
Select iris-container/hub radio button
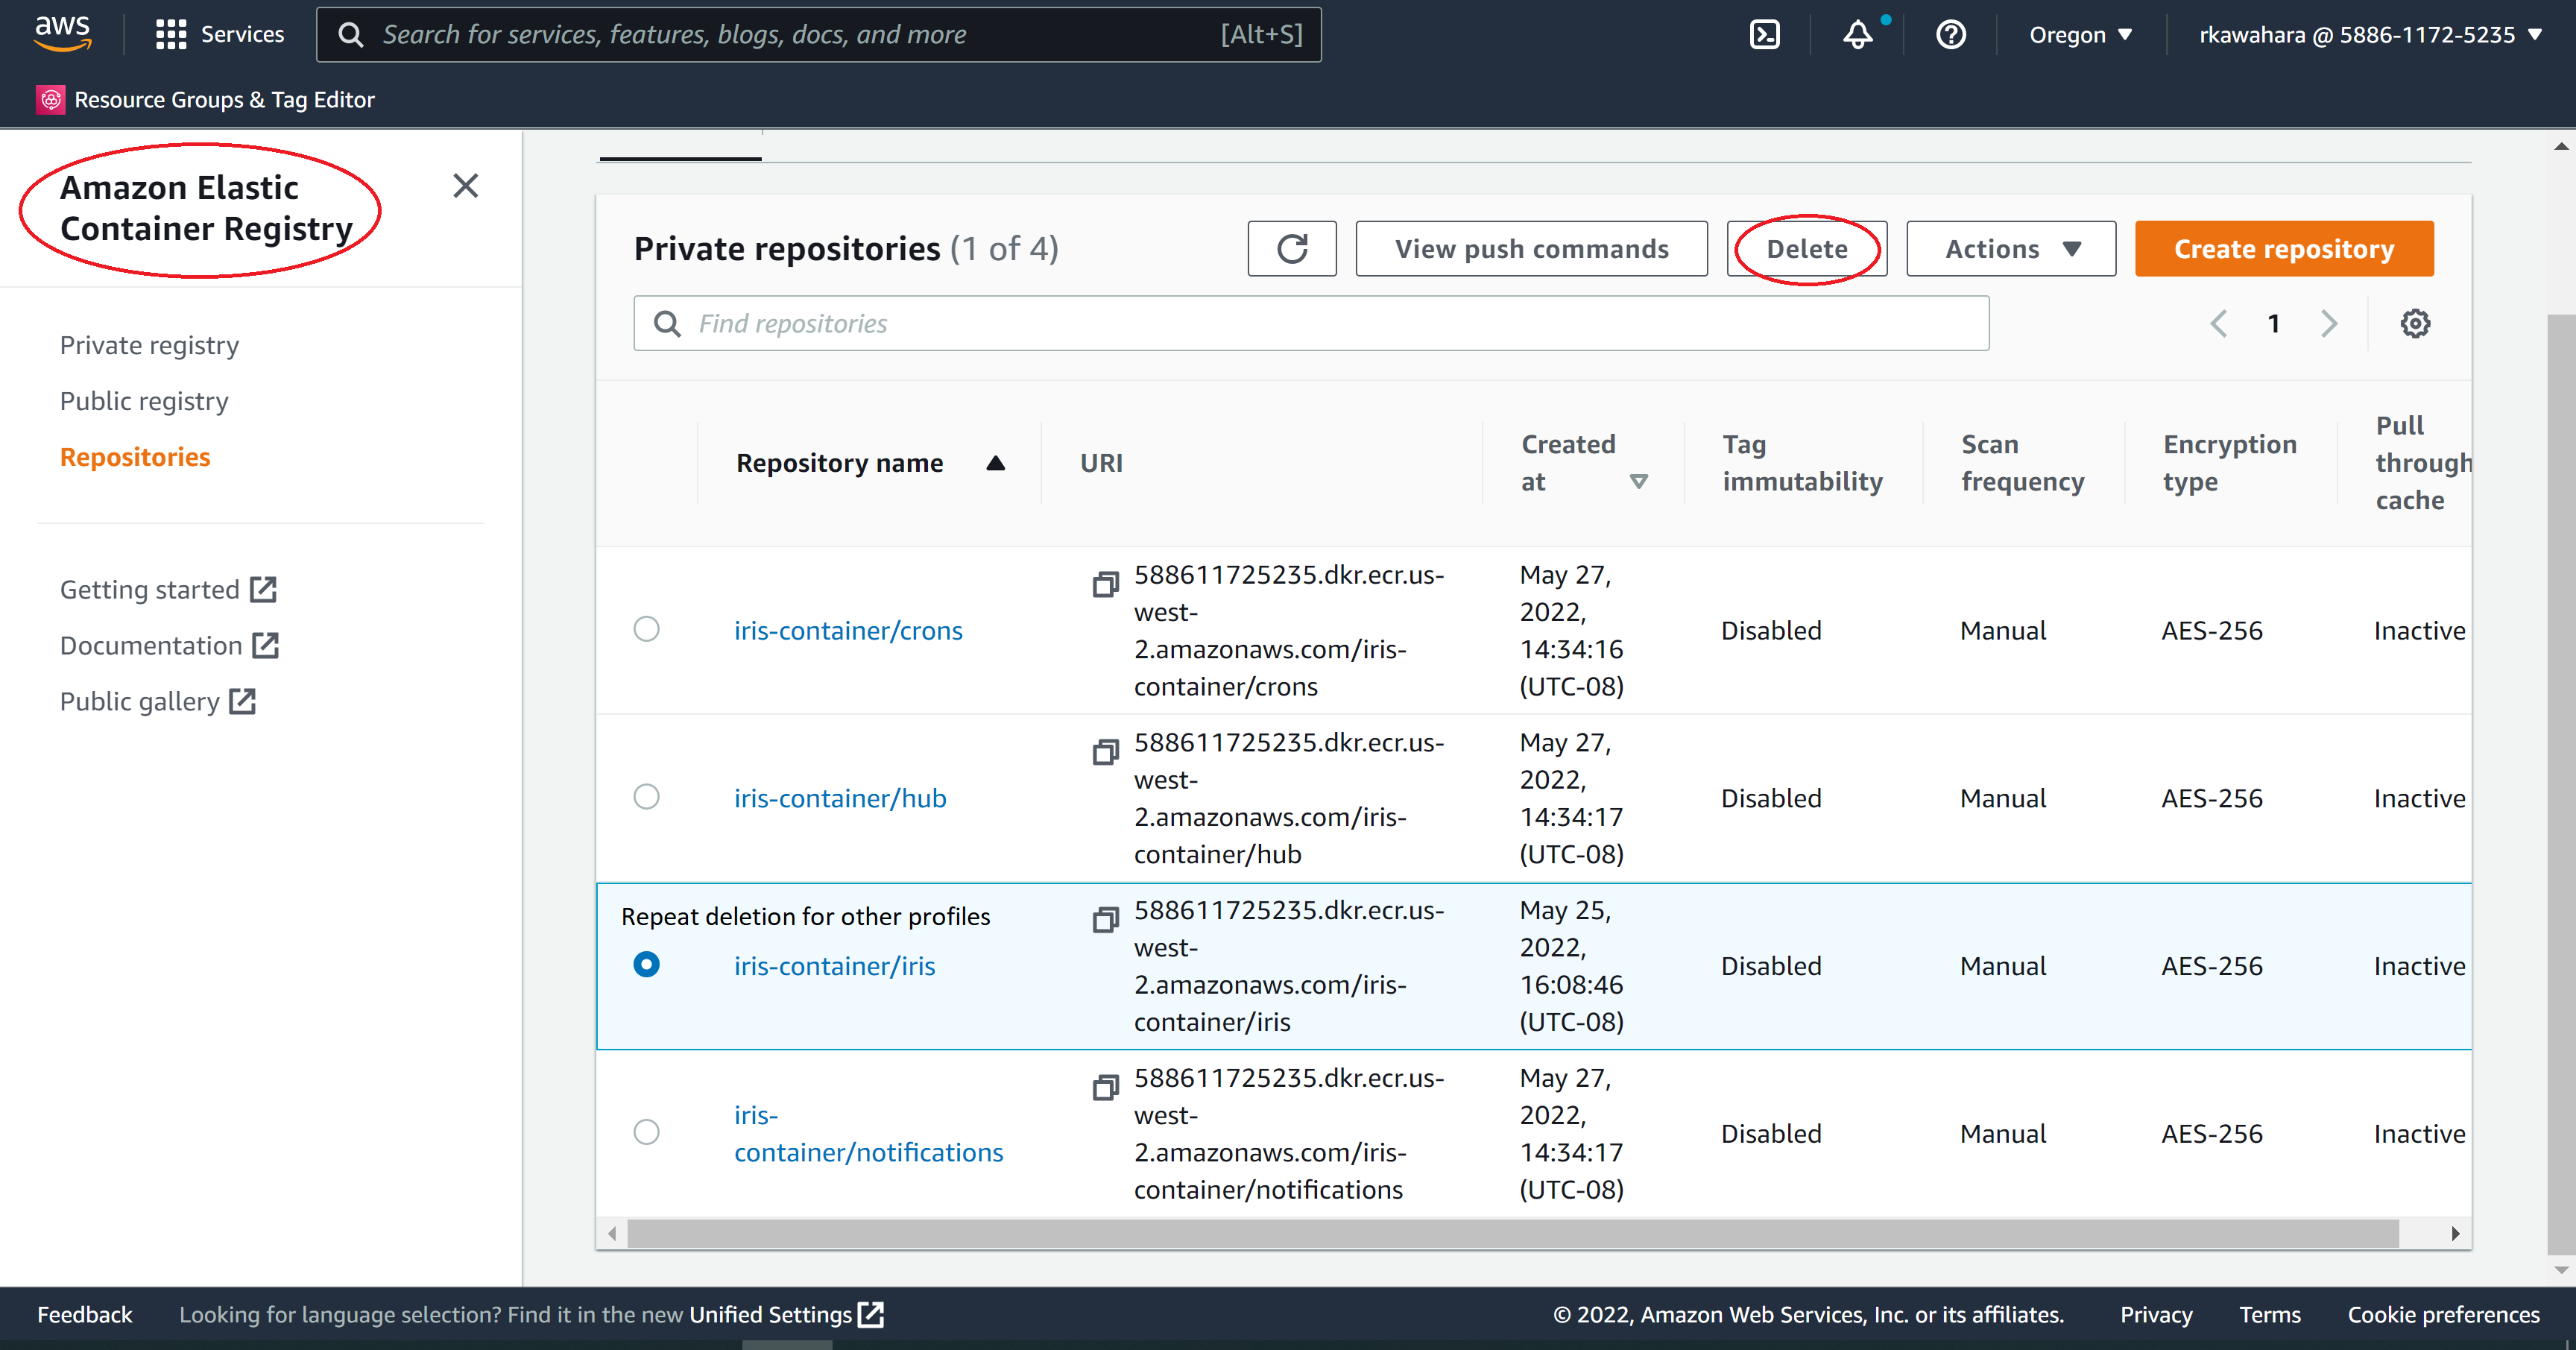(647, 797)
